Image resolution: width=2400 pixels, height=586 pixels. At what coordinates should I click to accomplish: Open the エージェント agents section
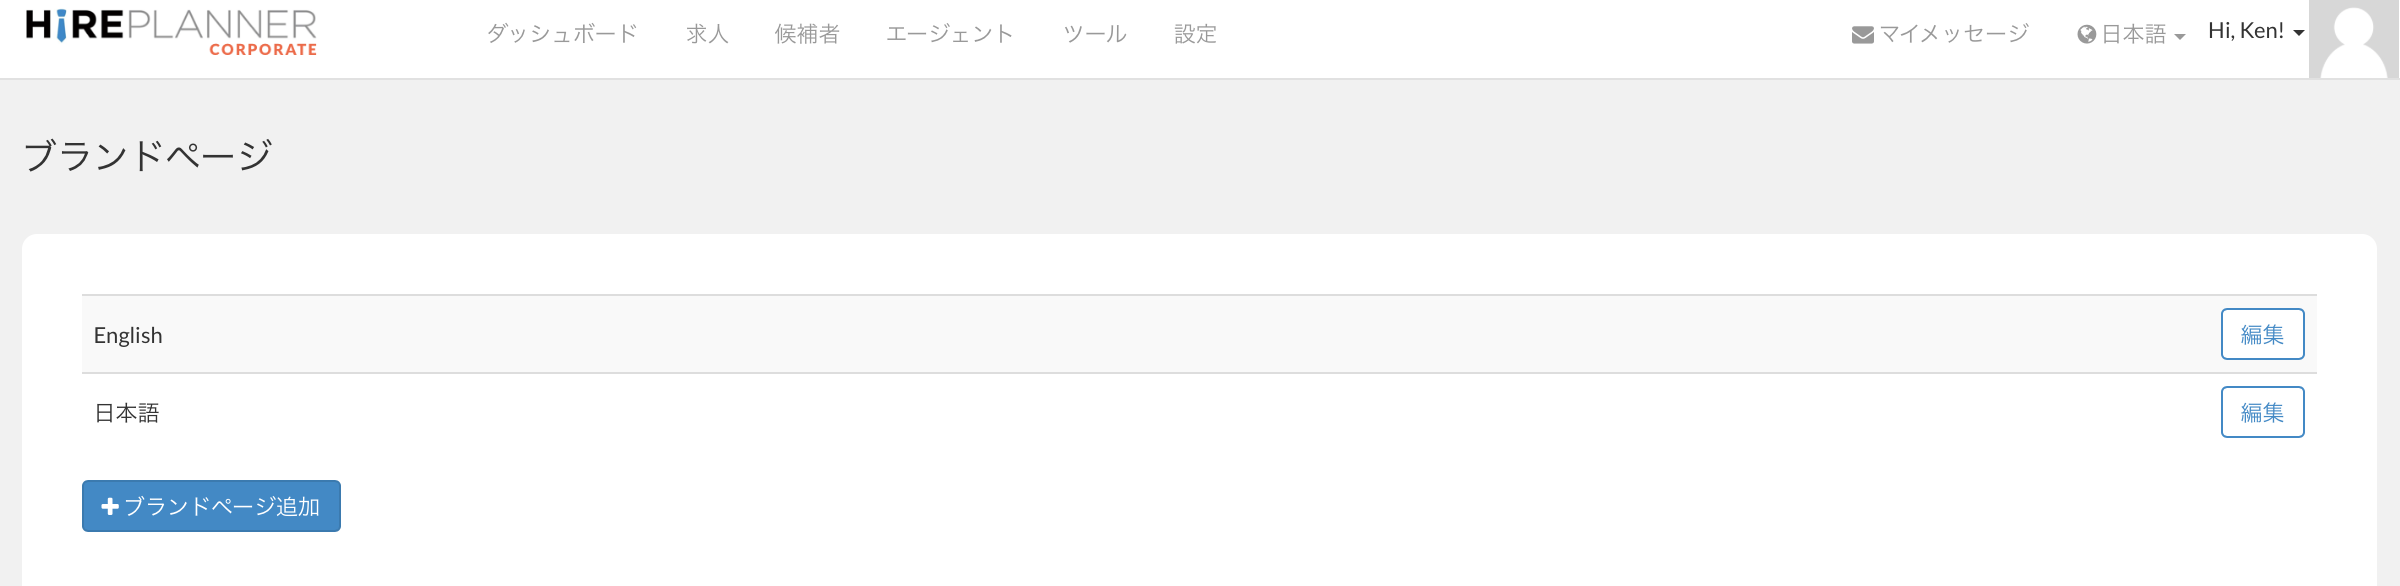point(951,33)
